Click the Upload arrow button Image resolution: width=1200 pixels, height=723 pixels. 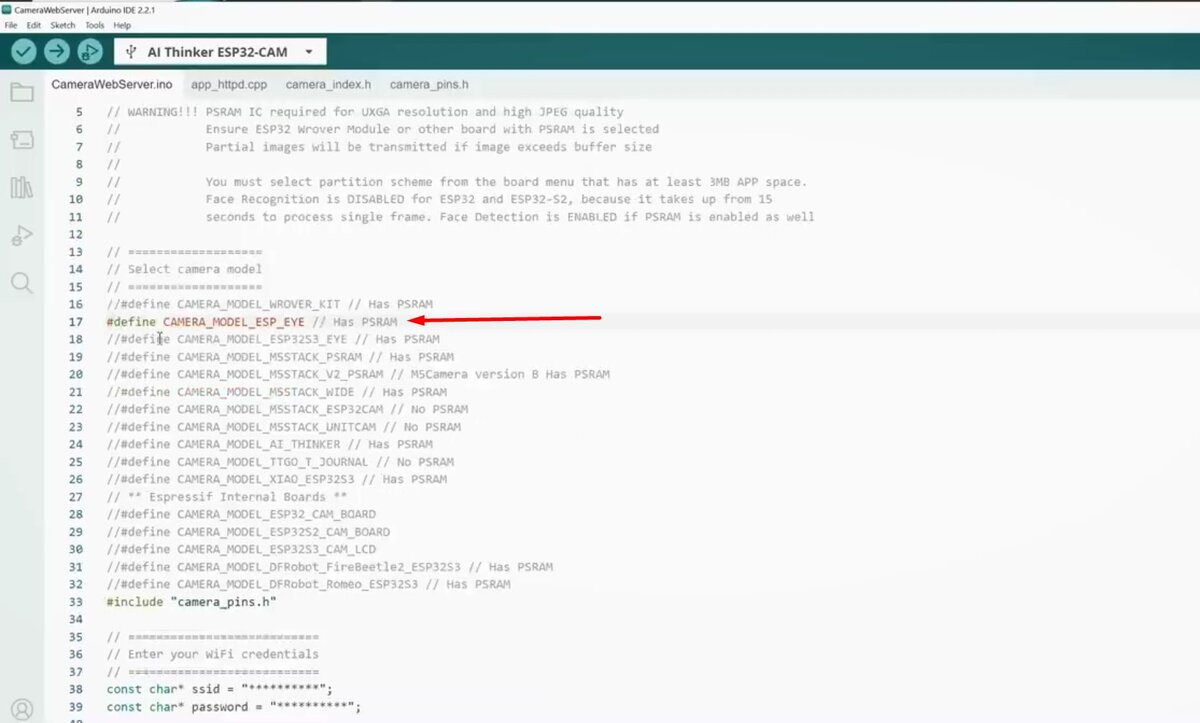57,52
